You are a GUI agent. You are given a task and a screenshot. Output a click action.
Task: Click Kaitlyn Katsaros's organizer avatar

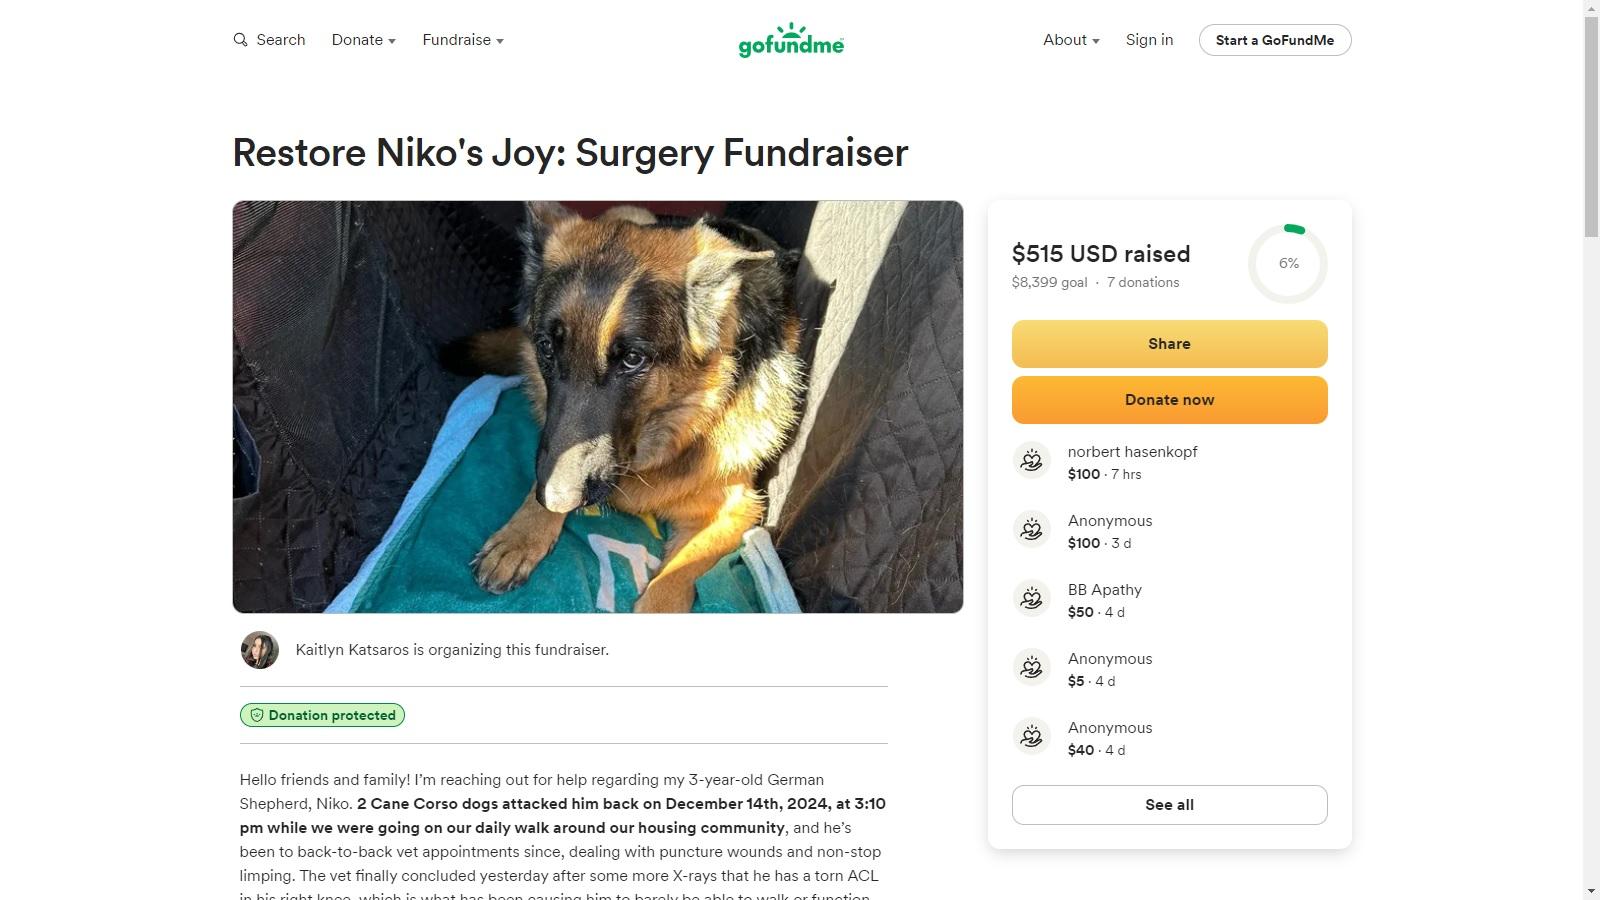click(260, 650)
